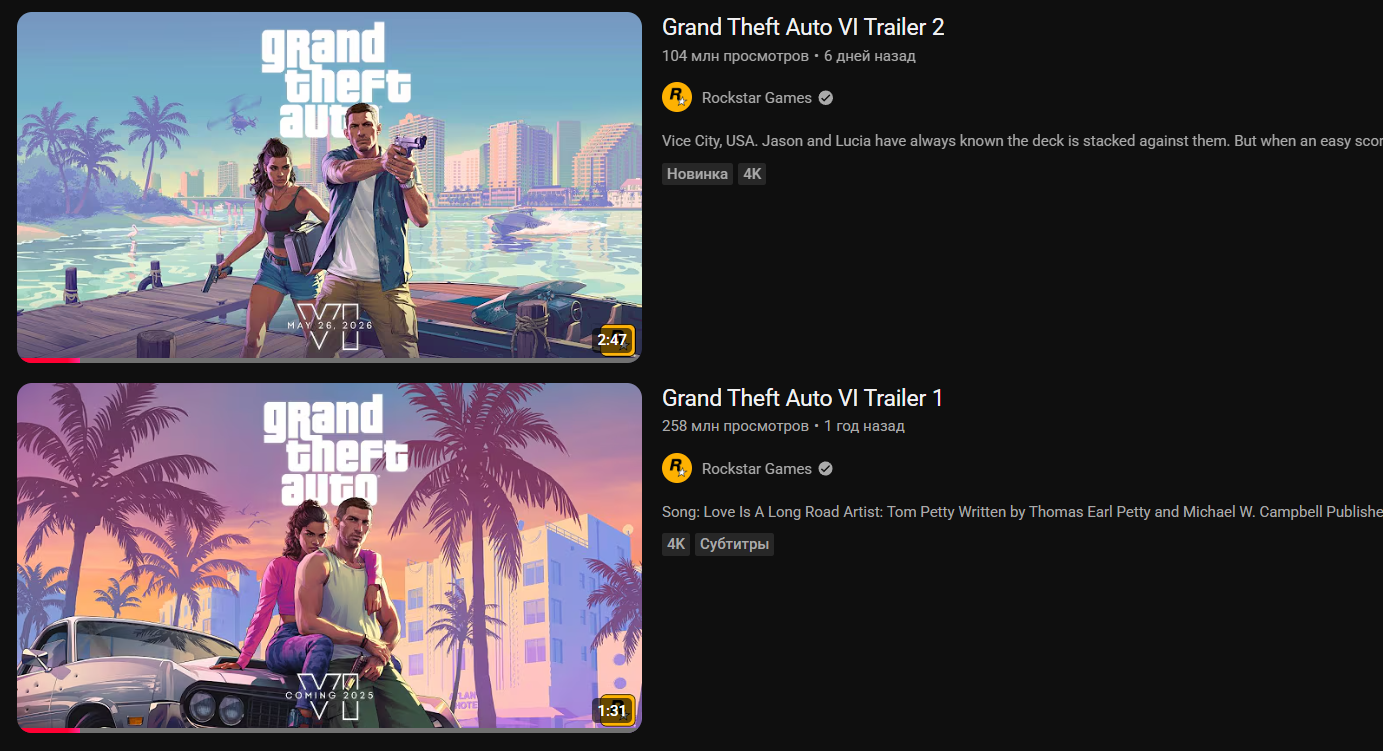
Task: Click the Vice City, USA description text
Action: [x=1022, y=141]
